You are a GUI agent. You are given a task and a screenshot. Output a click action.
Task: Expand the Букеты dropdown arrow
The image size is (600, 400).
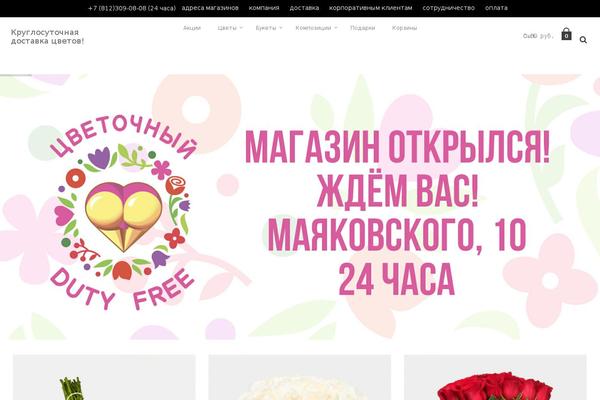280,28
